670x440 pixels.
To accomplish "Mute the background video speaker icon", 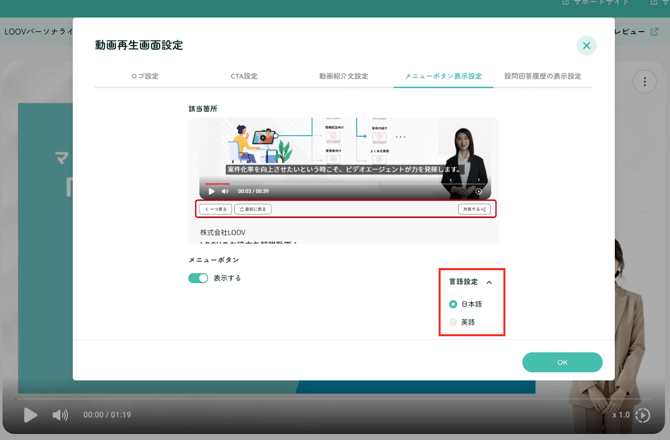I will (60, 415).
